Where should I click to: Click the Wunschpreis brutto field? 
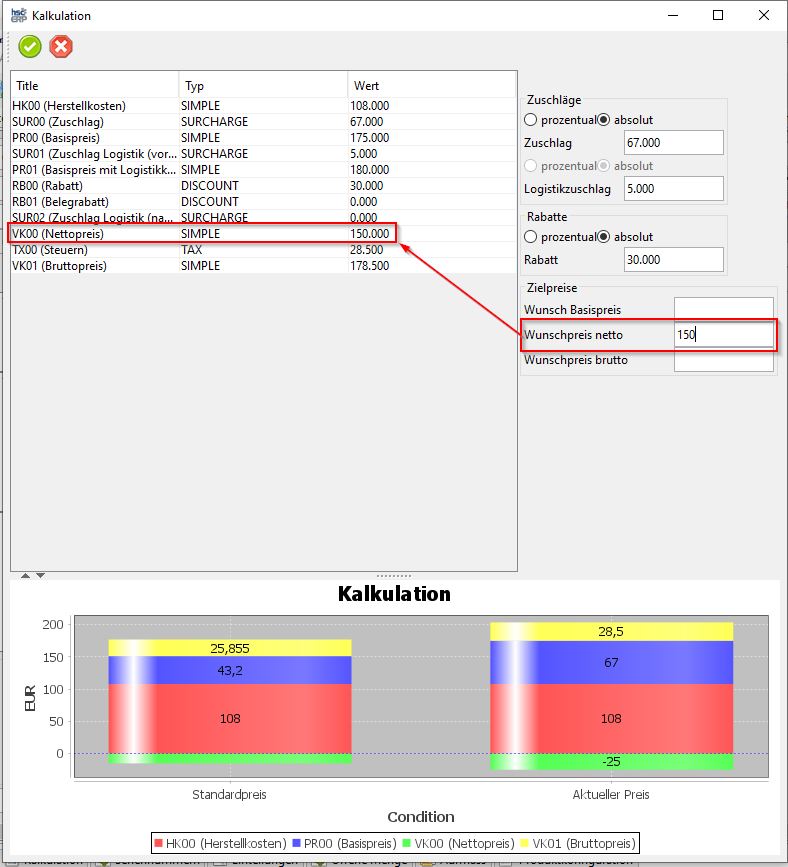pyautogui.click(x=723, y=360)
